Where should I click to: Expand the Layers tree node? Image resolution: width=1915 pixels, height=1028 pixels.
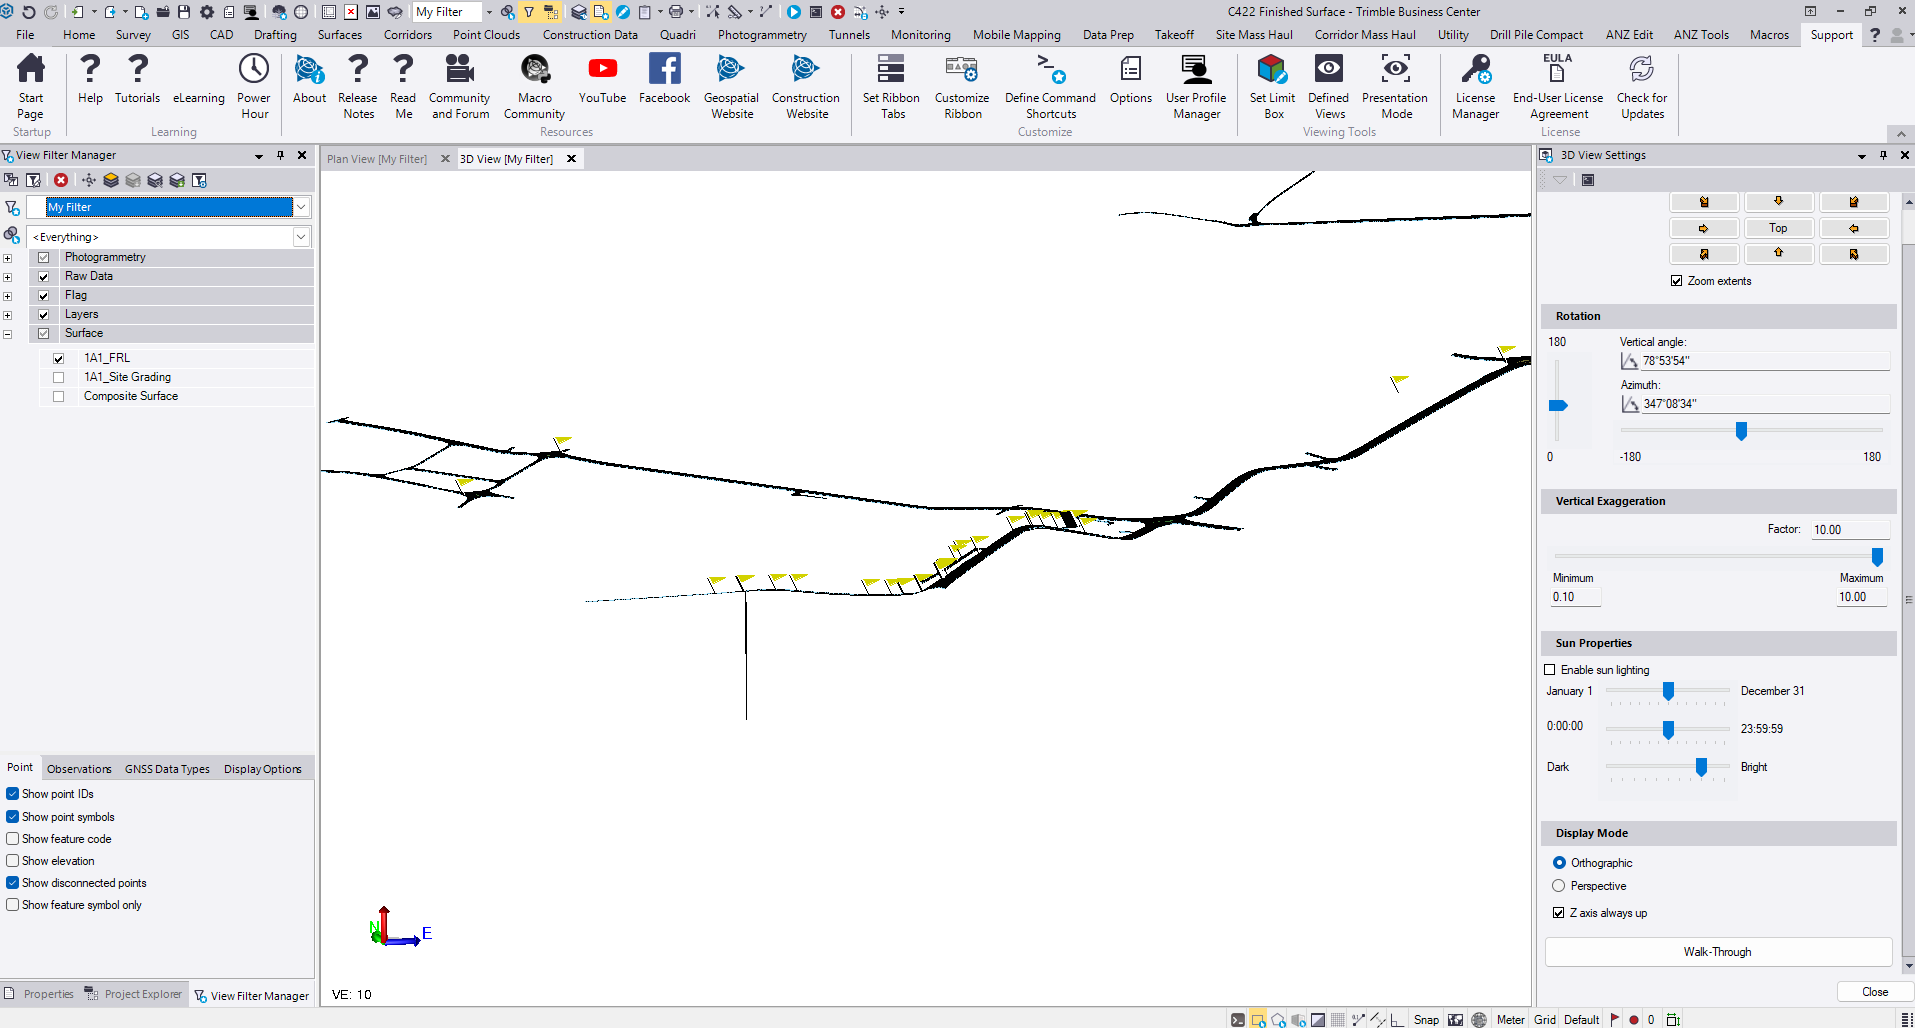[x=8, y=315]
